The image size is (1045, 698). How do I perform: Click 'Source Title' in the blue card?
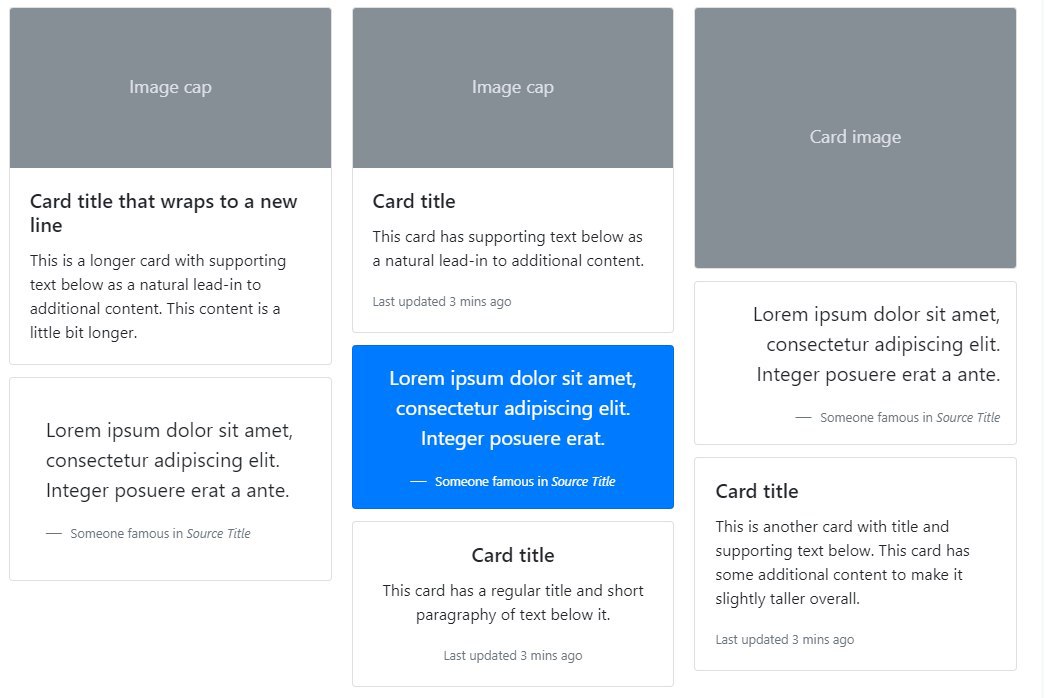(x=583, y=481)
